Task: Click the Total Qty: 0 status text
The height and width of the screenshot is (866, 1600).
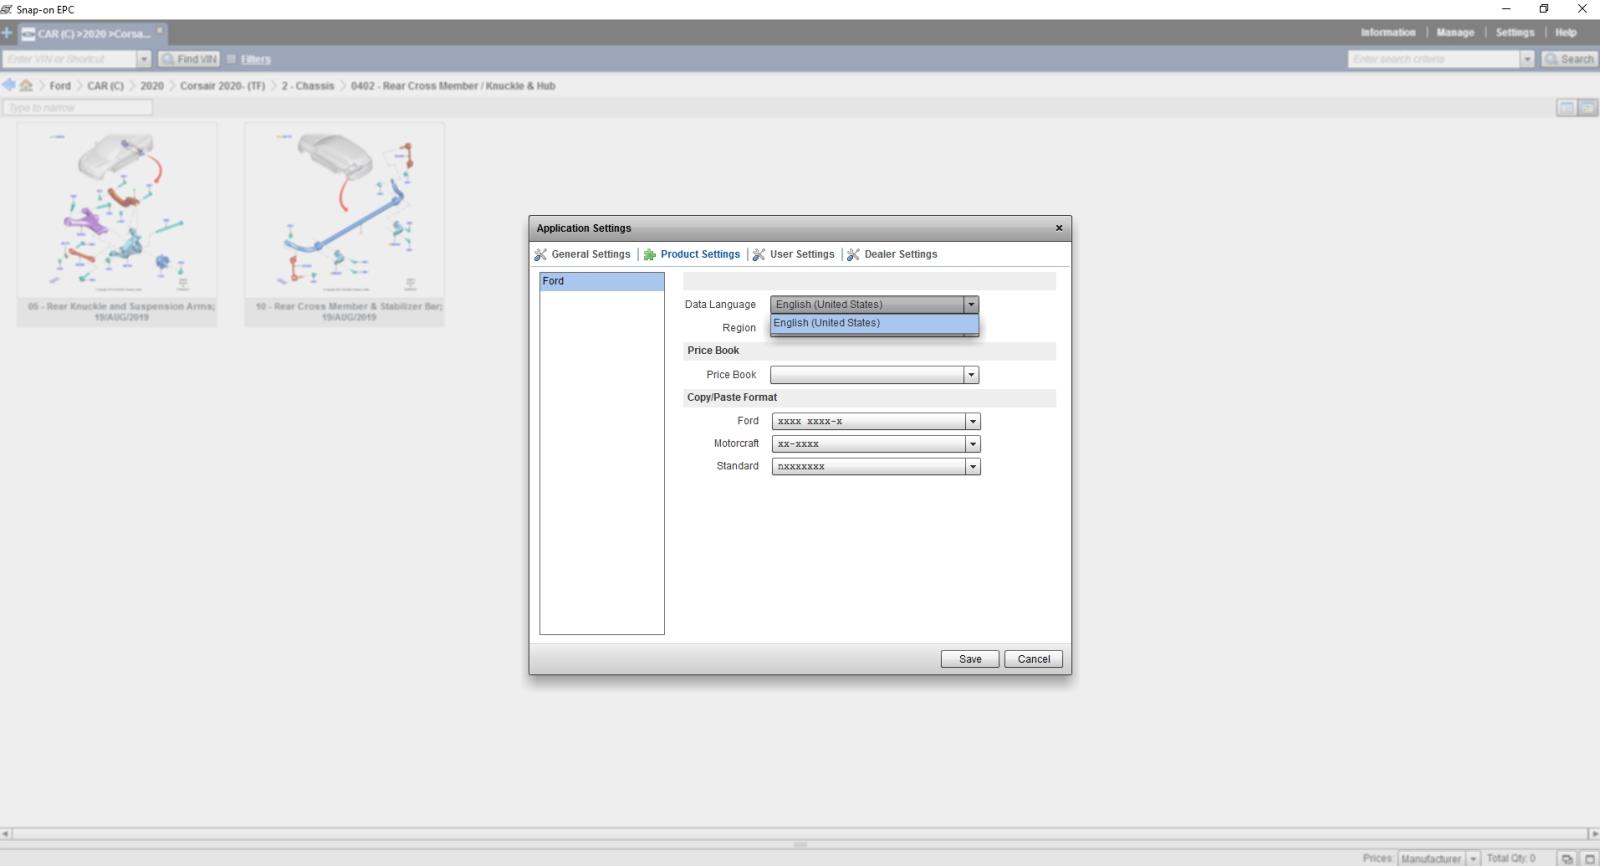Action: 1510,858
